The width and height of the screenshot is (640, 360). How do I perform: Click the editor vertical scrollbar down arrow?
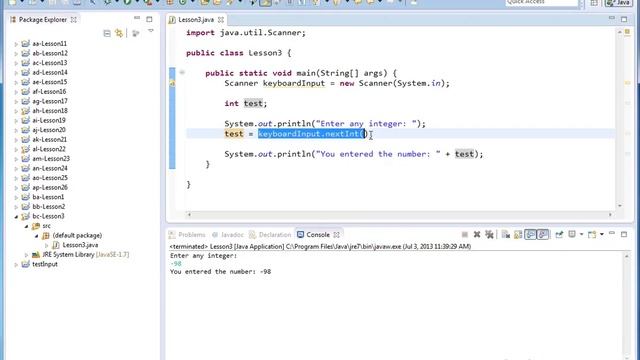click(620, 206)
